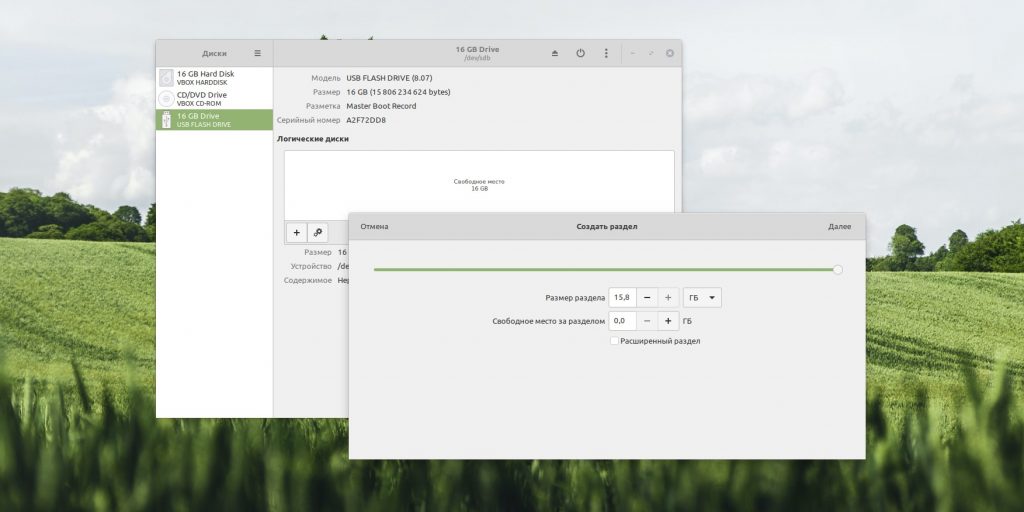Screen dimensions: 1024x512
Task: Click the Размер раздела value field
Action: coord(622,298)
